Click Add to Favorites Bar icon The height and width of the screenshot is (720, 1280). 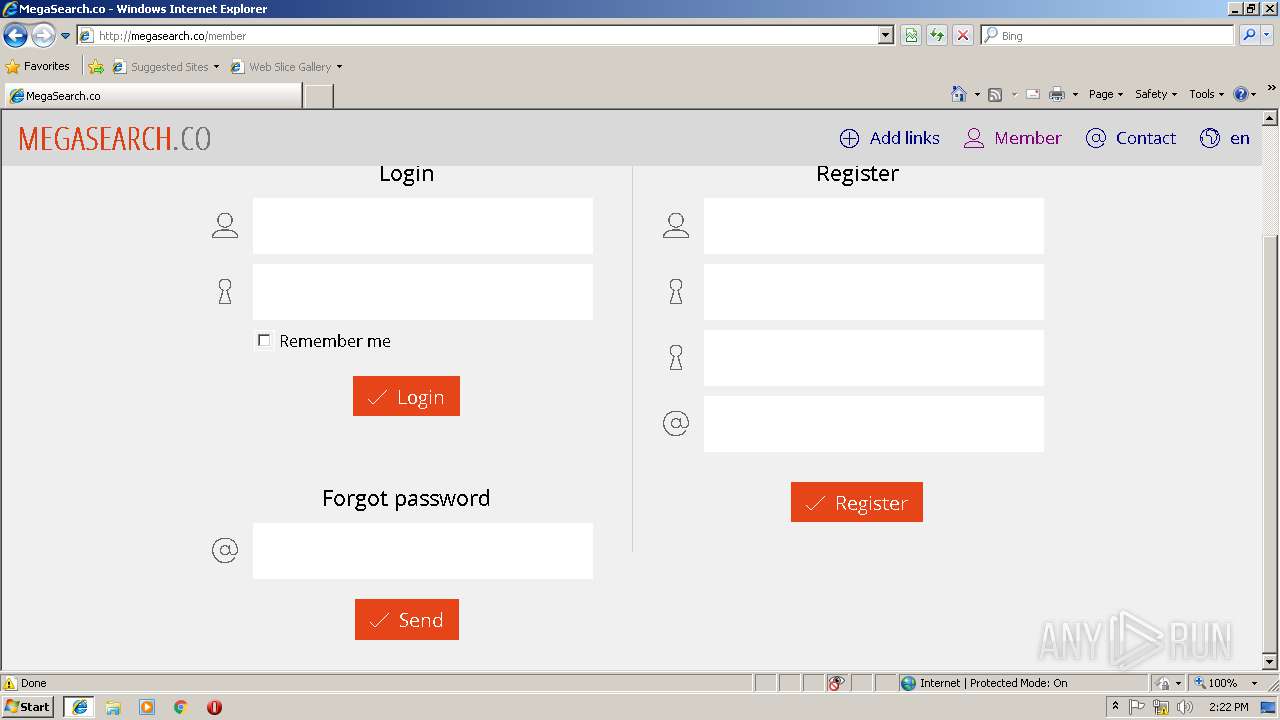[96, 67]
